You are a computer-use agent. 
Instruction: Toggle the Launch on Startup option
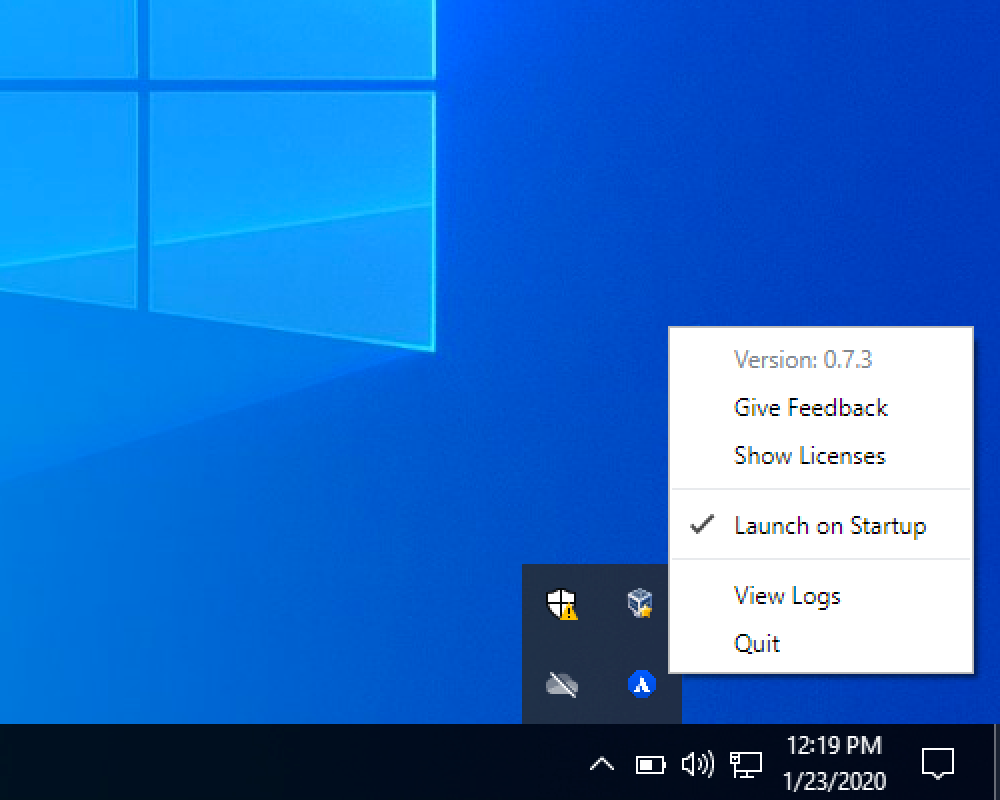click(x=829, y=525)
